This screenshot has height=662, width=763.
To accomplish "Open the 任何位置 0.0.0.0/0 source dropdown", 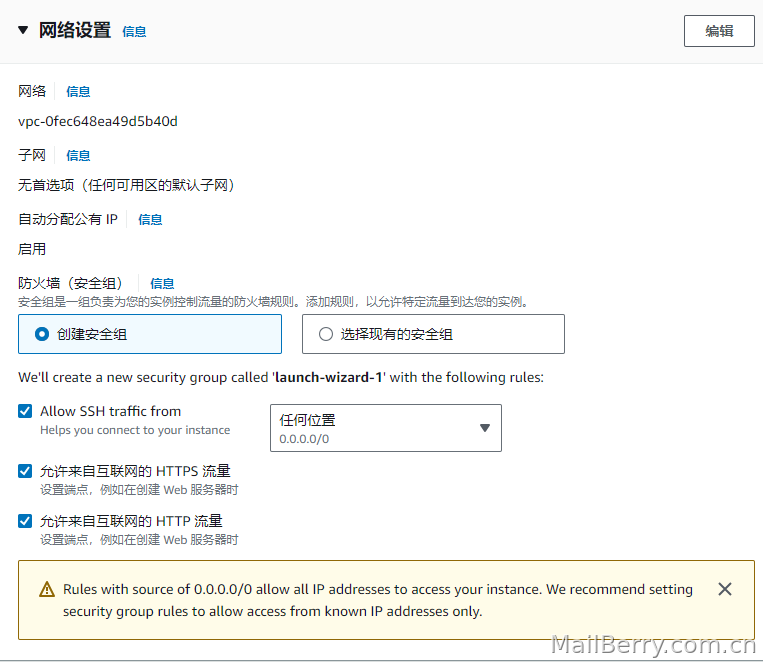I will click(386, 428).
